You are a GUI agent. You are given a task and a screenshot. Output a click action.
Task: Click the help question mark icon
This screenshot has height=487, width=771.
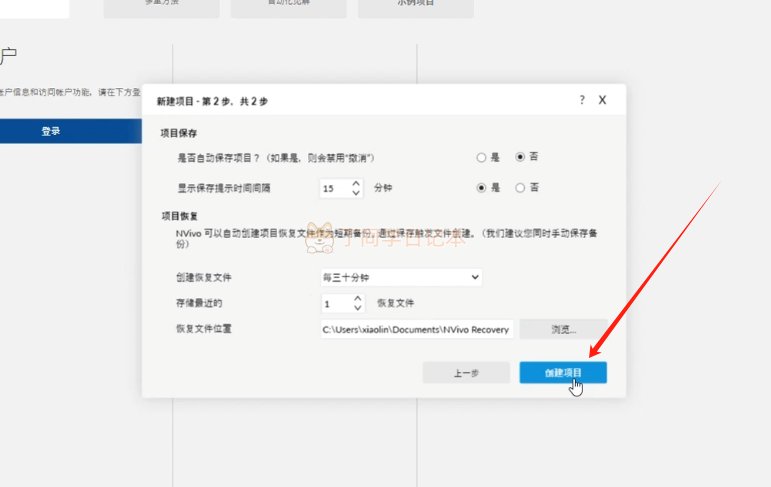582,101
